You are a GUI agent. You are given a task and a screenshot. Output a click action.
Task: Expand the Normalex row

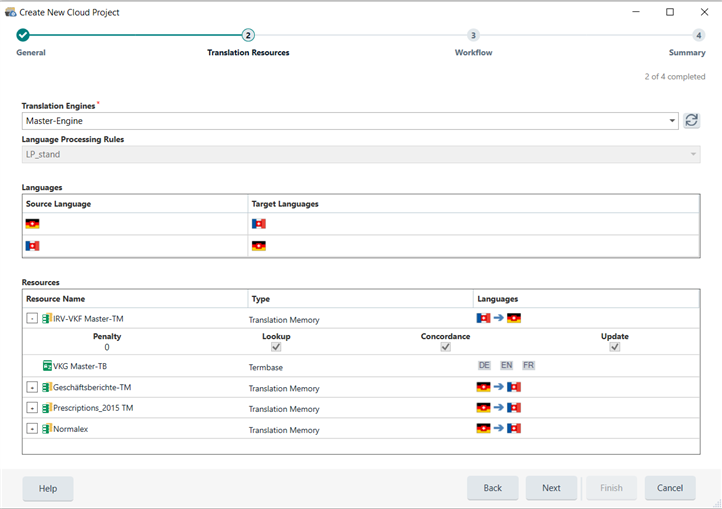[x=32, y=429]
